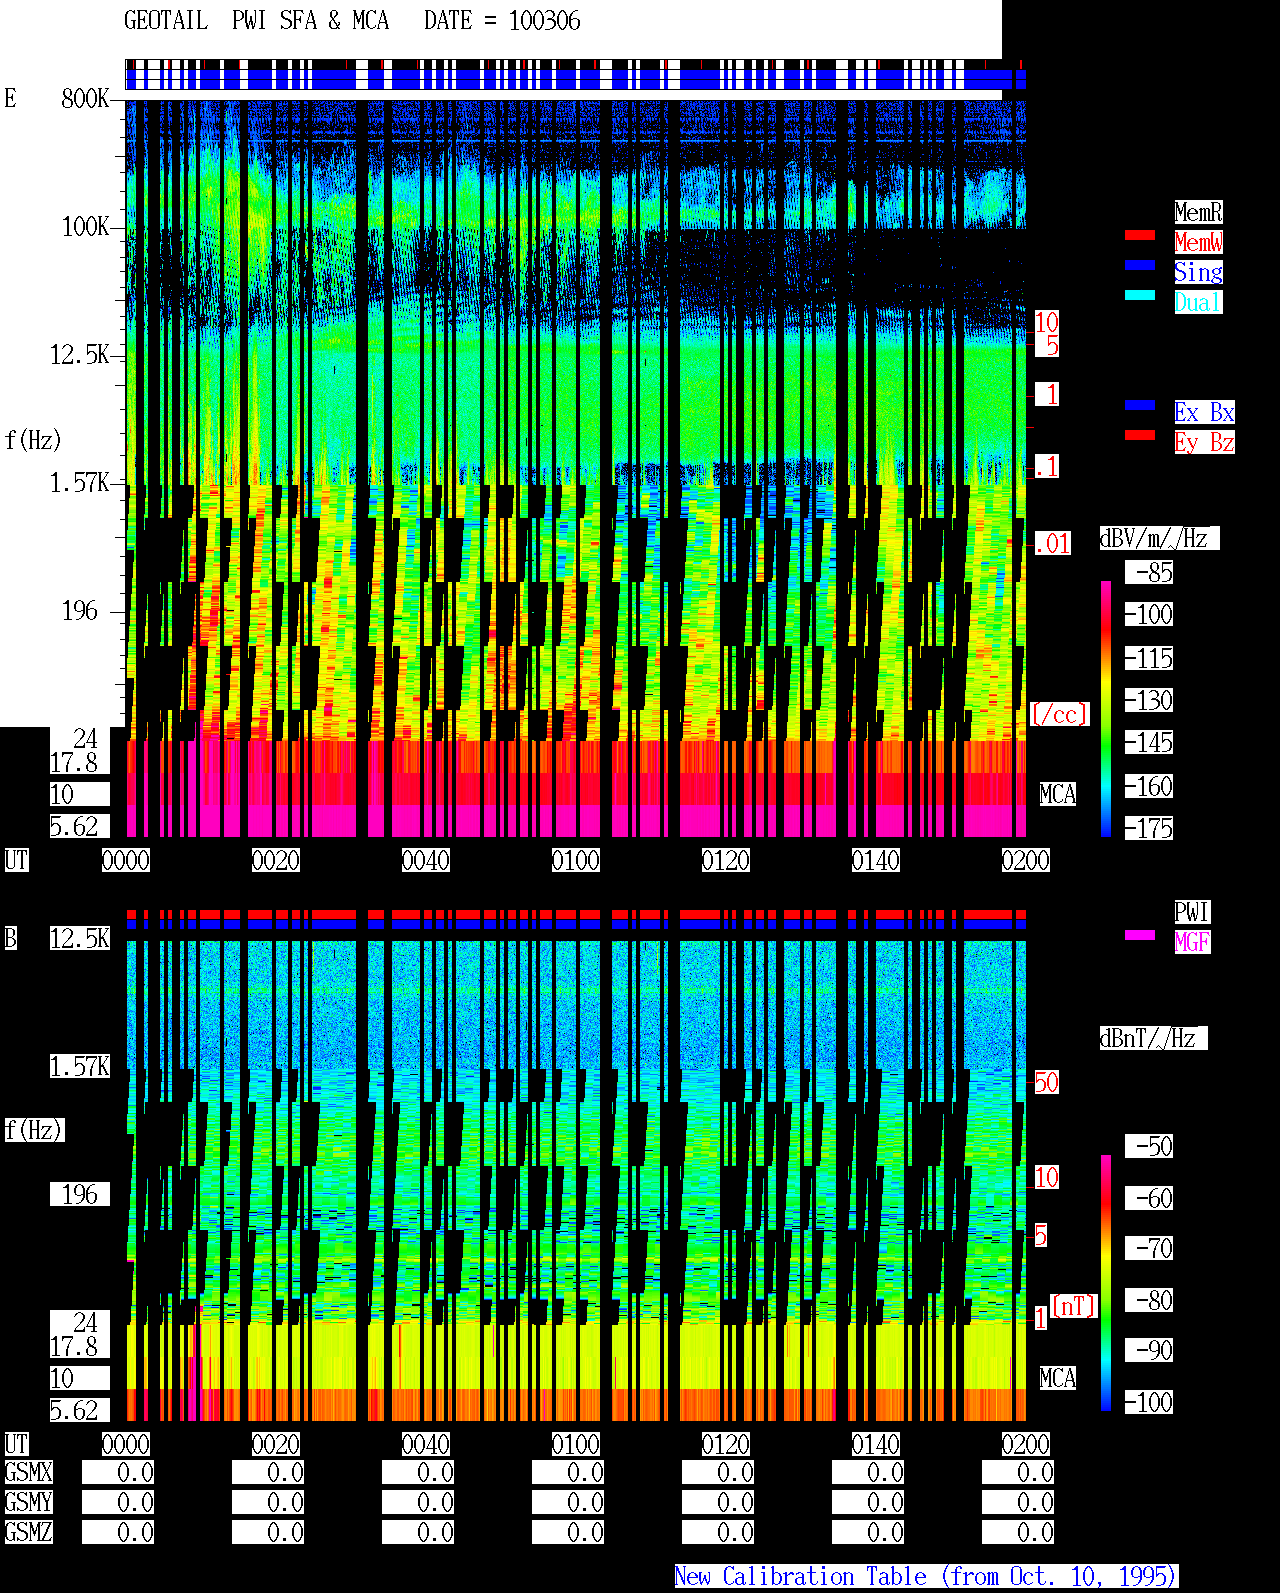Select the MemW legend label
This screenshot has width=1280, height=1593.
[1198, 242]
